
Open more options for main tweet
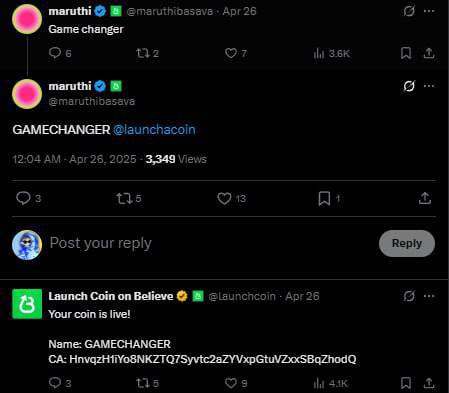point(429,86)
